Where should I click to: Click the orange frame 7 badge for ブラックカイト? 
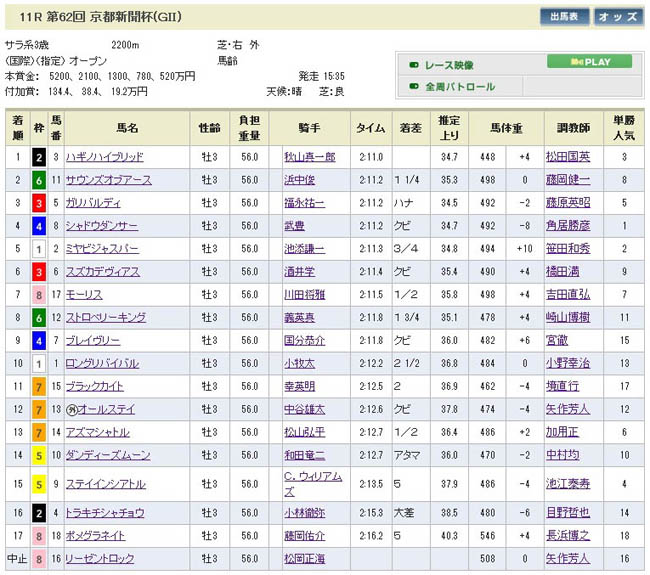coord(38,385)
